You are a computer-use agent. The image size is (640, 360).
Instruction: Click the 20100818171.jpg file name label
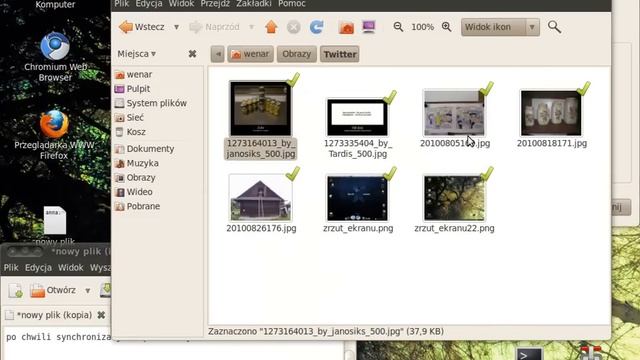click(x=552, y=143)
